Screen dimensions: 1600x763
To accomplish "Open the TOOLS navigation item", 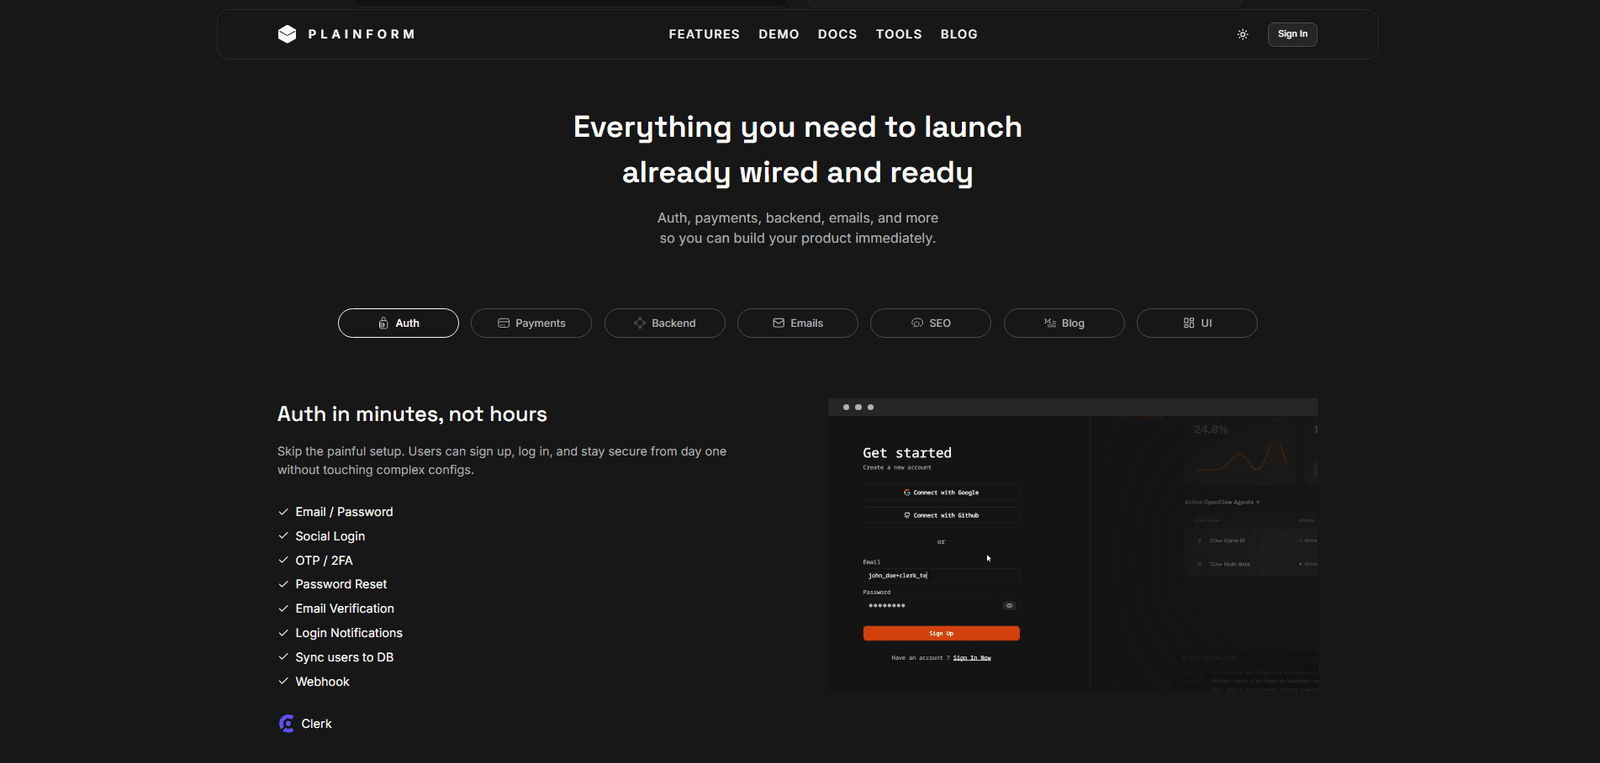I will 899,34.
